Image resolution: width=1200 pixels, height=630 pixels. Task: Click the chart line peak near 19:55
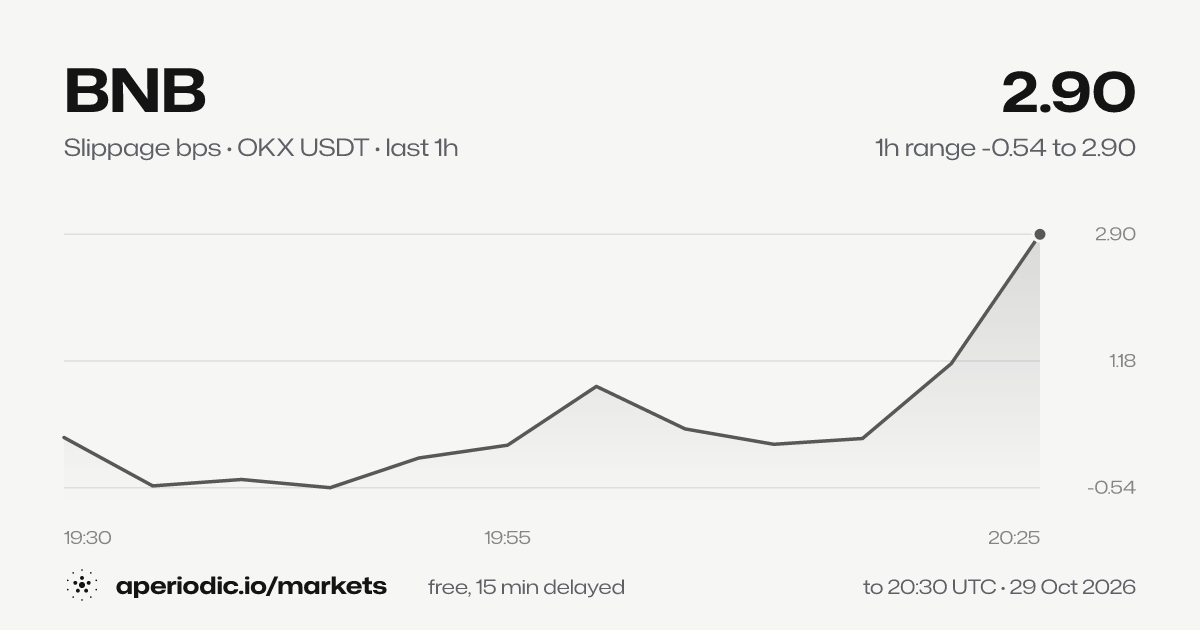click(x=596, y=386)
